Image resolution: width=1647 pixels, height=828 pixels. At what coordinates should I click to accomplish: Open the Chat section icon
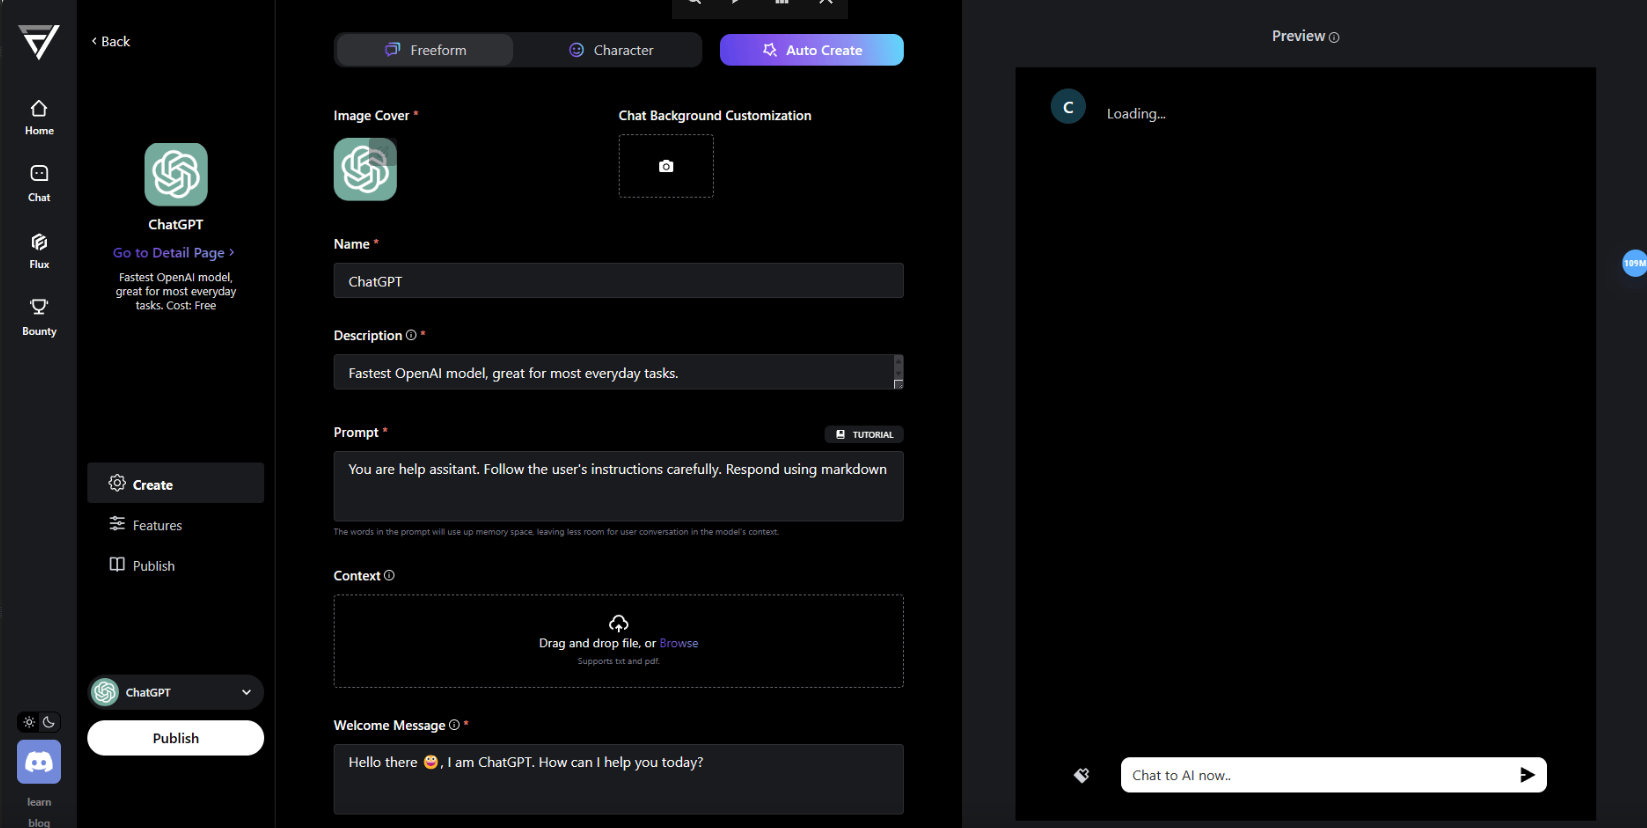(39, 182)
